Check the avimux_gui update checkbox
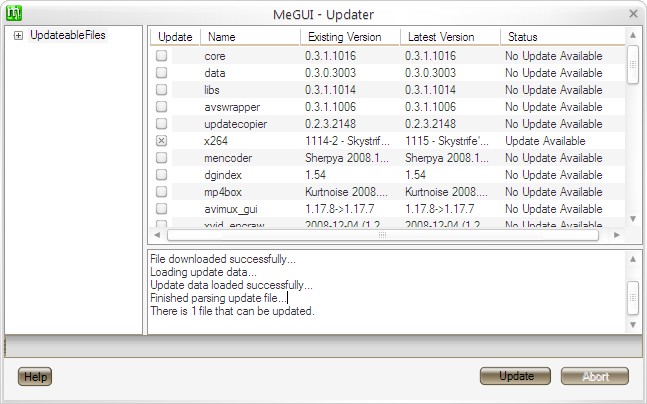 (x=161, y=208)
